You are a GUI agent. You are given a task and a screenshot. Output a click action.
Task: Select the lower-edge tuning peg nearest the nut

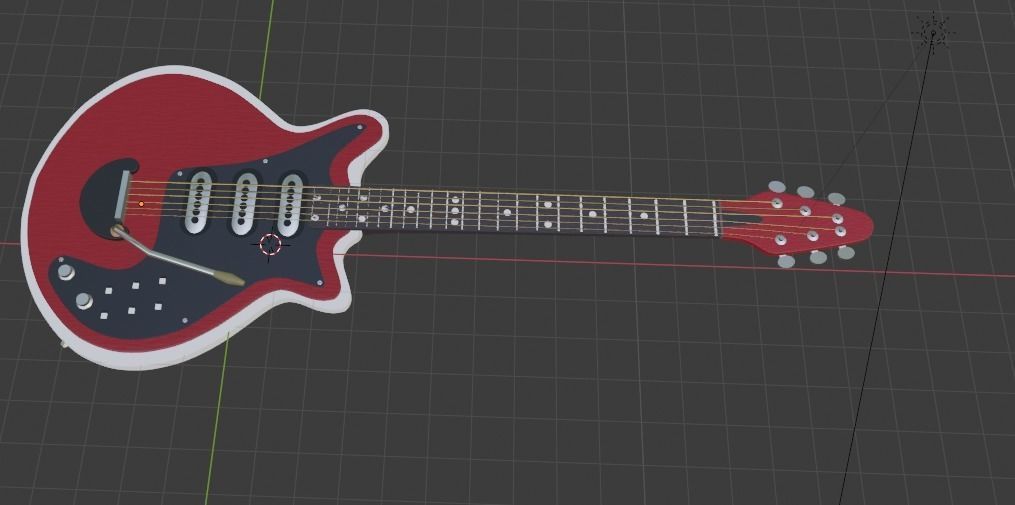pyautogui.click(x=786, y=261)
